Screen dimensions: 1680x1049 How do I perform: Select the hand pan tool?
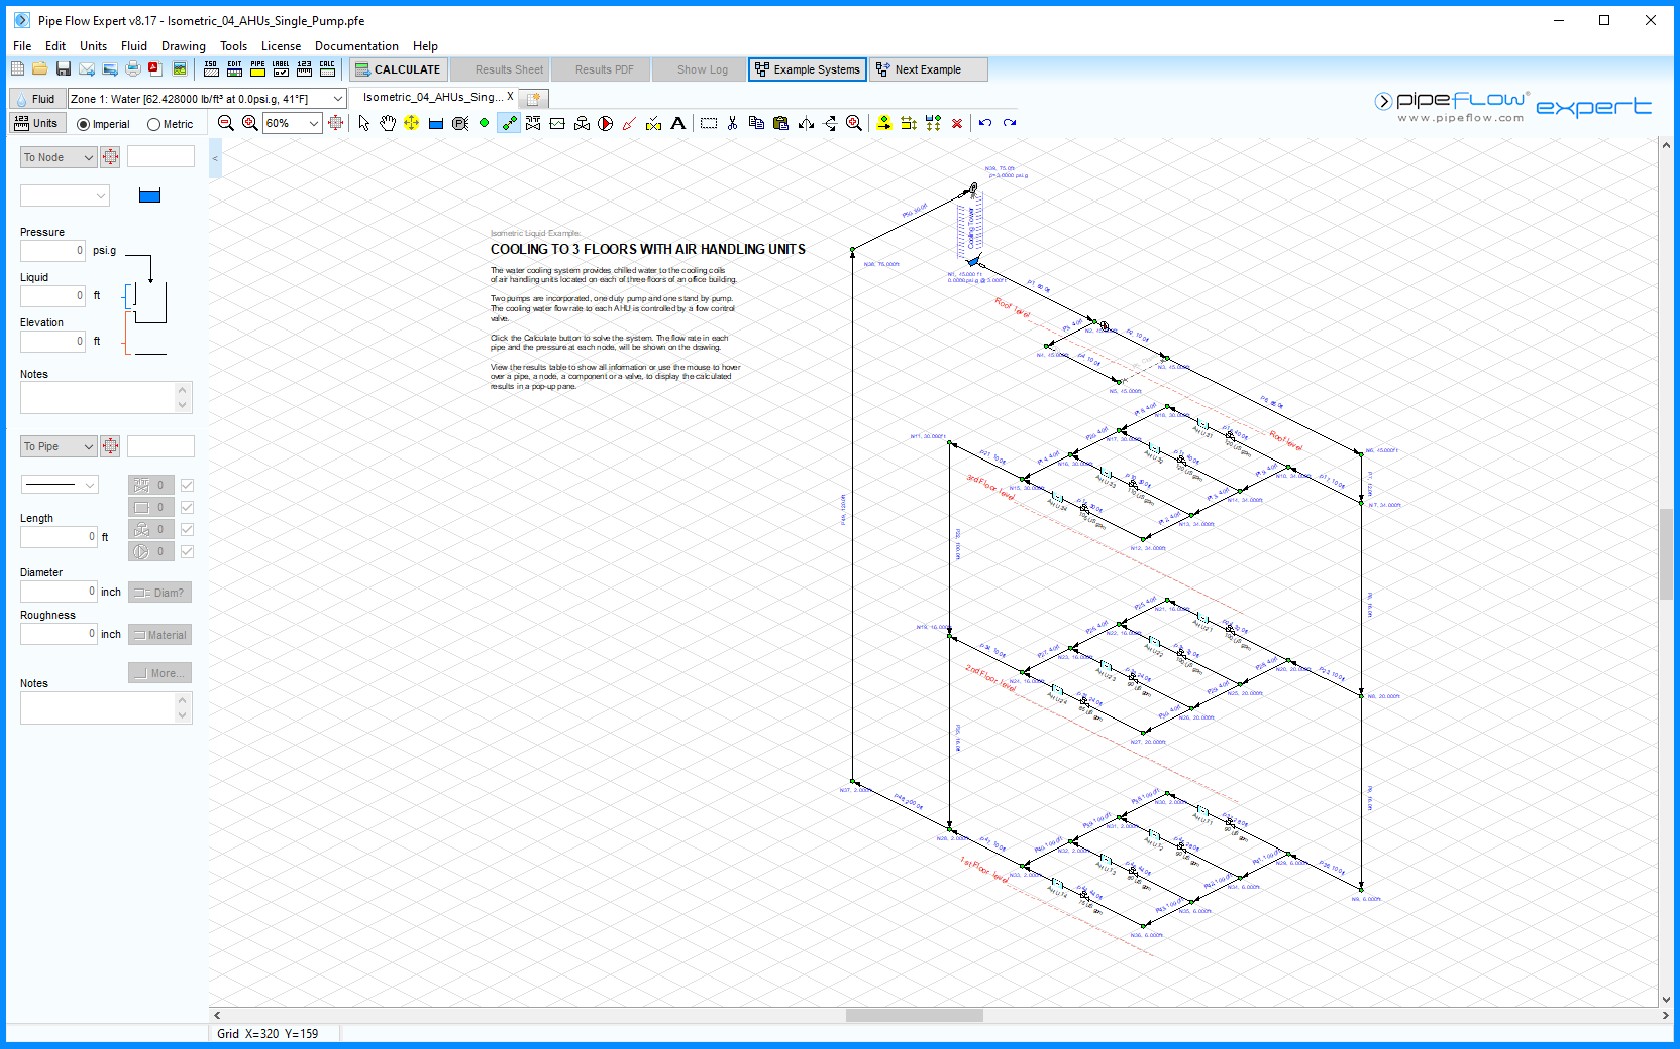(387, 123)
